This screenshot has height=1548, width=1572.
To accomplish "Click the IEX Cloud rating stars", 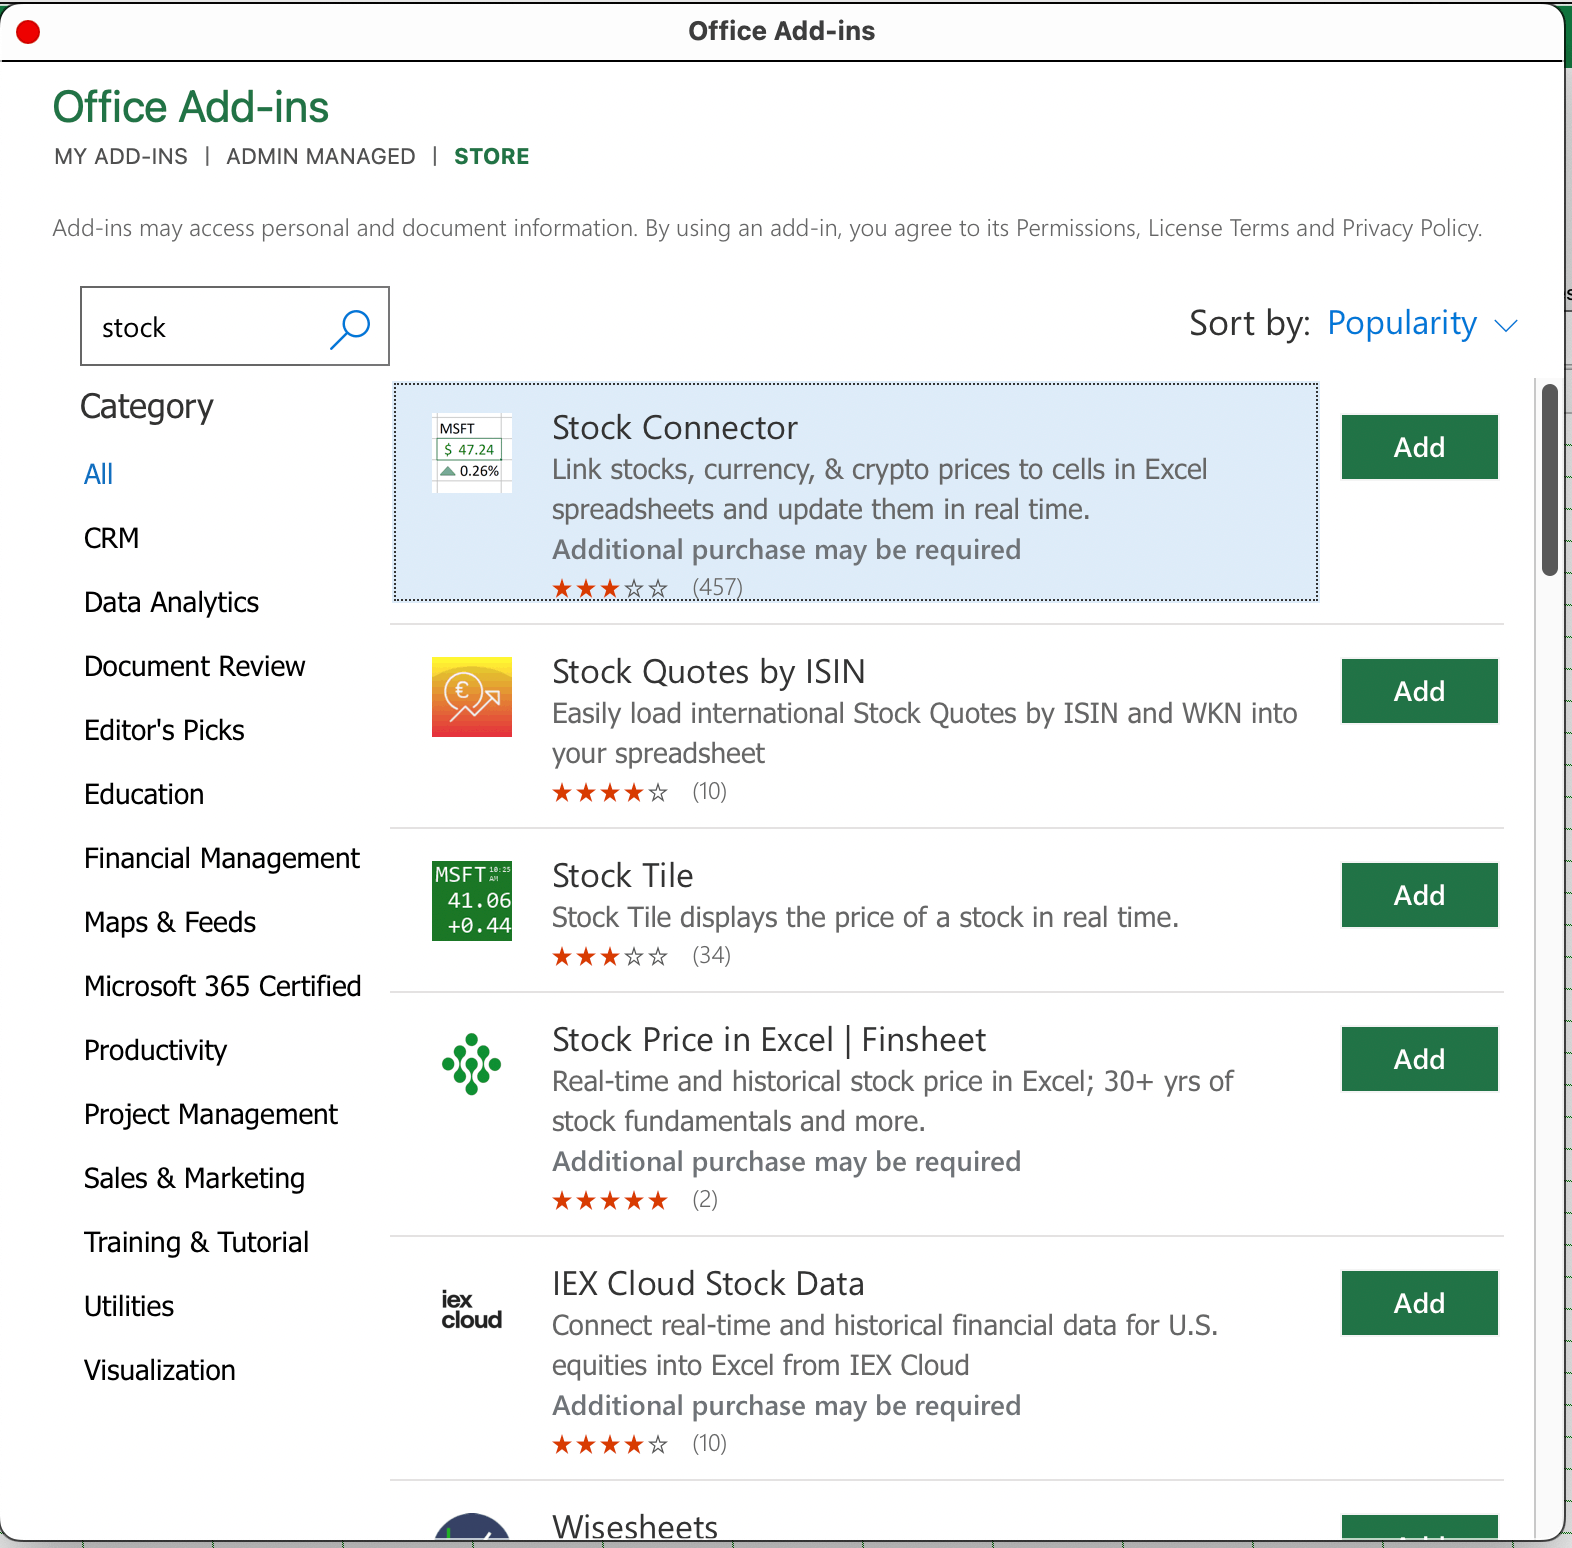I will click(x=610, y=1445).
